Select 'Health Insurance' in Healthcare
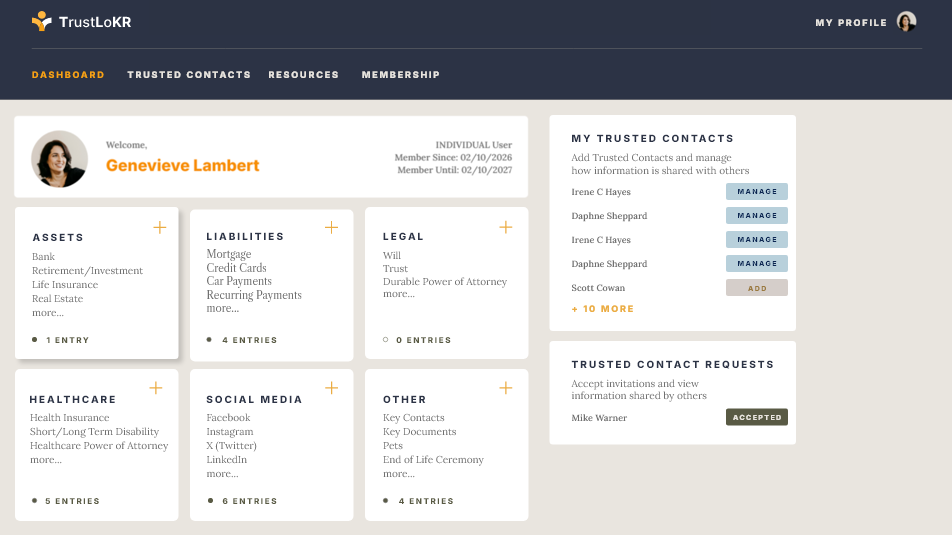Image resolution: width=952 pixels, height=535 pixels. (70, 418)
